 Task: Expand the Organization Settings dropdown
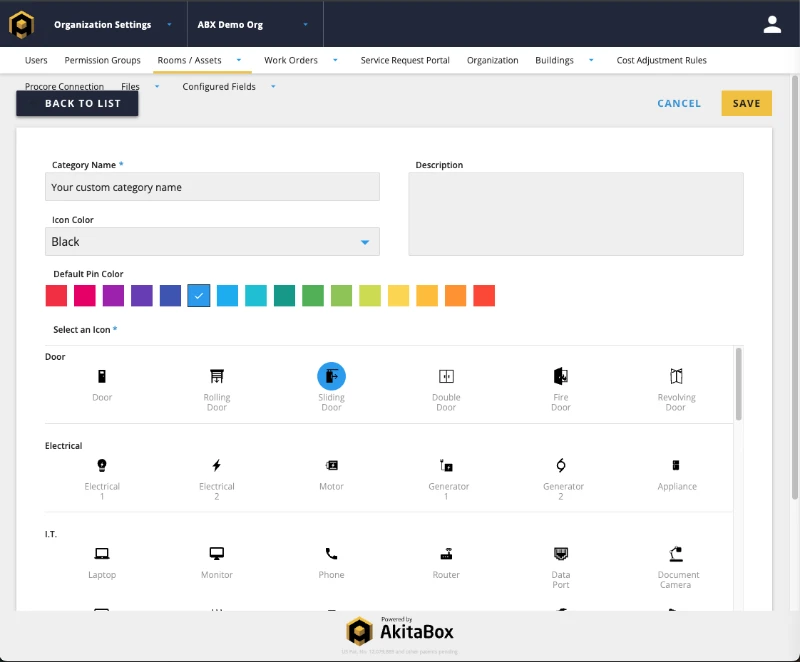112,25
